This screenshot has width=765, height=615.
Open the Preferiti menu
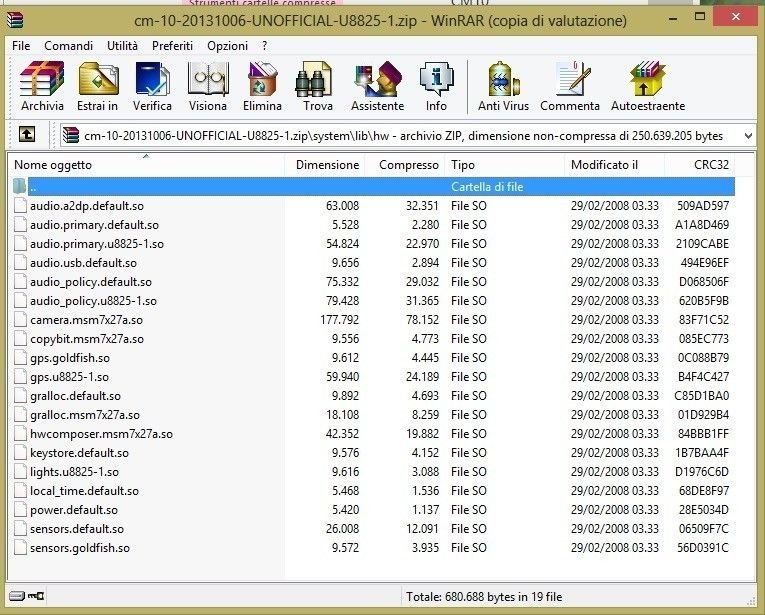(172, 46)
